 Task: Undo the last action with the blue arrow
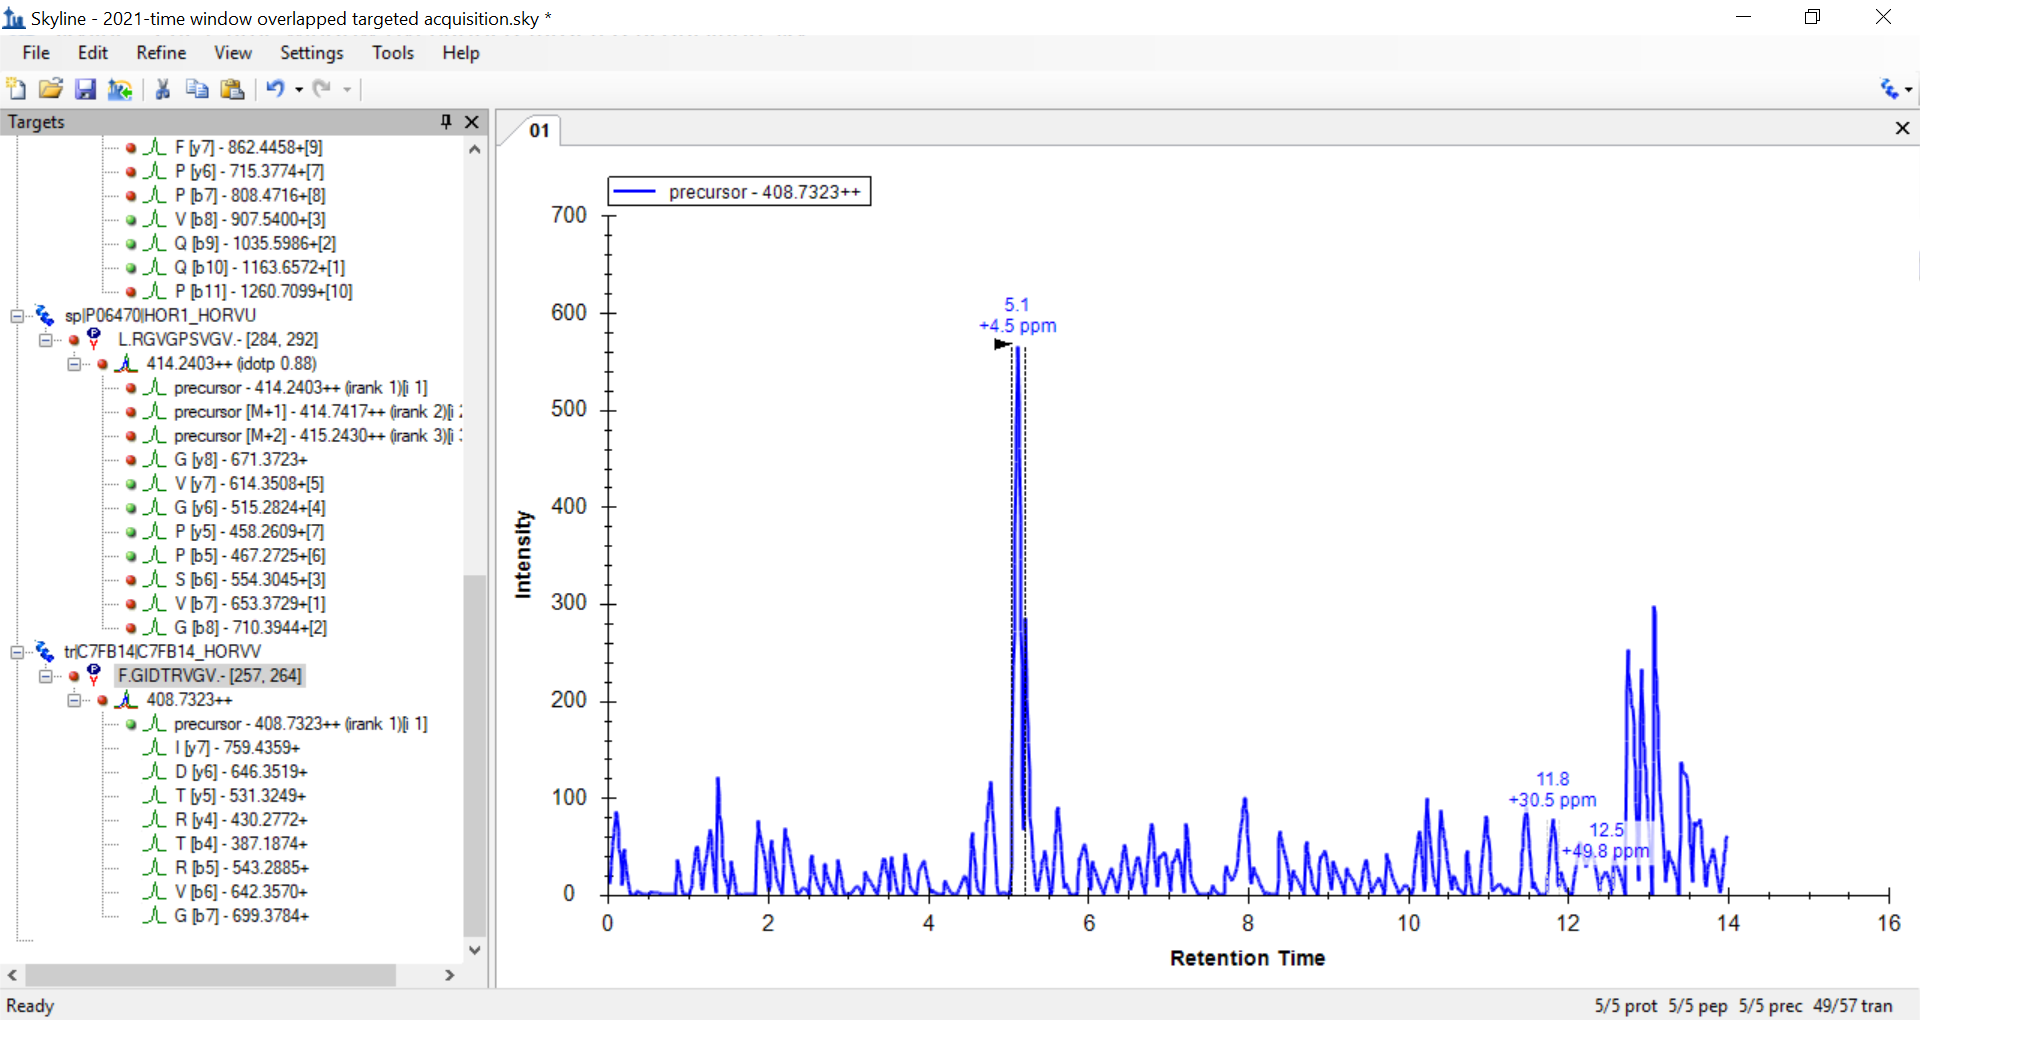coord(275,89)
